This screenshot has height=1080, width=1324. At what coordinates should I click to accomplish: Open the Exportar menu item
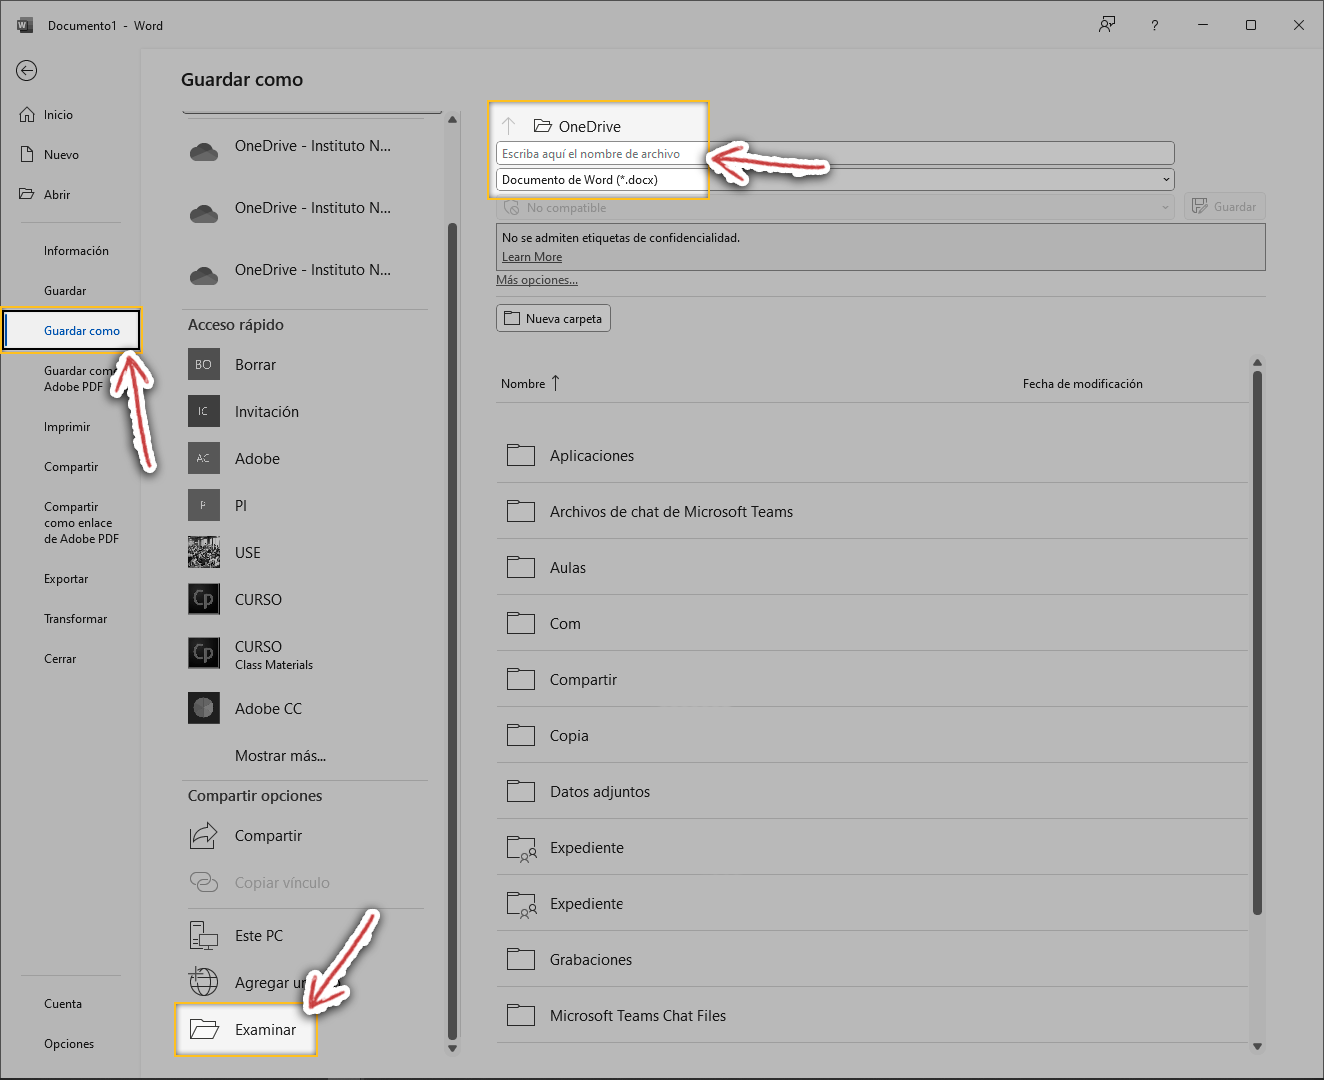(x=66, y=579)
